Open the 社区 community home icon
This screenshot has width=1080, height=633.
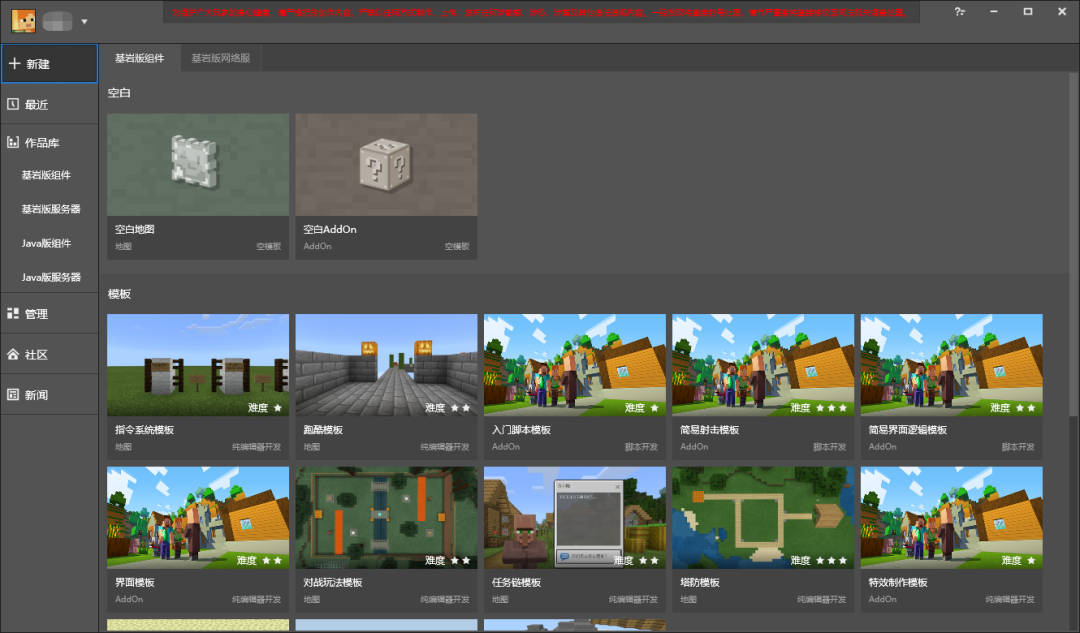tap(13, 354)
